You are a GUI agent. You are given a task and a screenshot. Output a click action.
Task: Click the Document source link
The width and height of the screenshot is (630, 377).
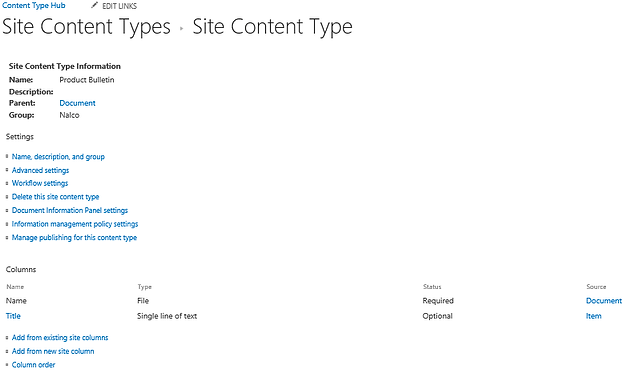[604, 301]
